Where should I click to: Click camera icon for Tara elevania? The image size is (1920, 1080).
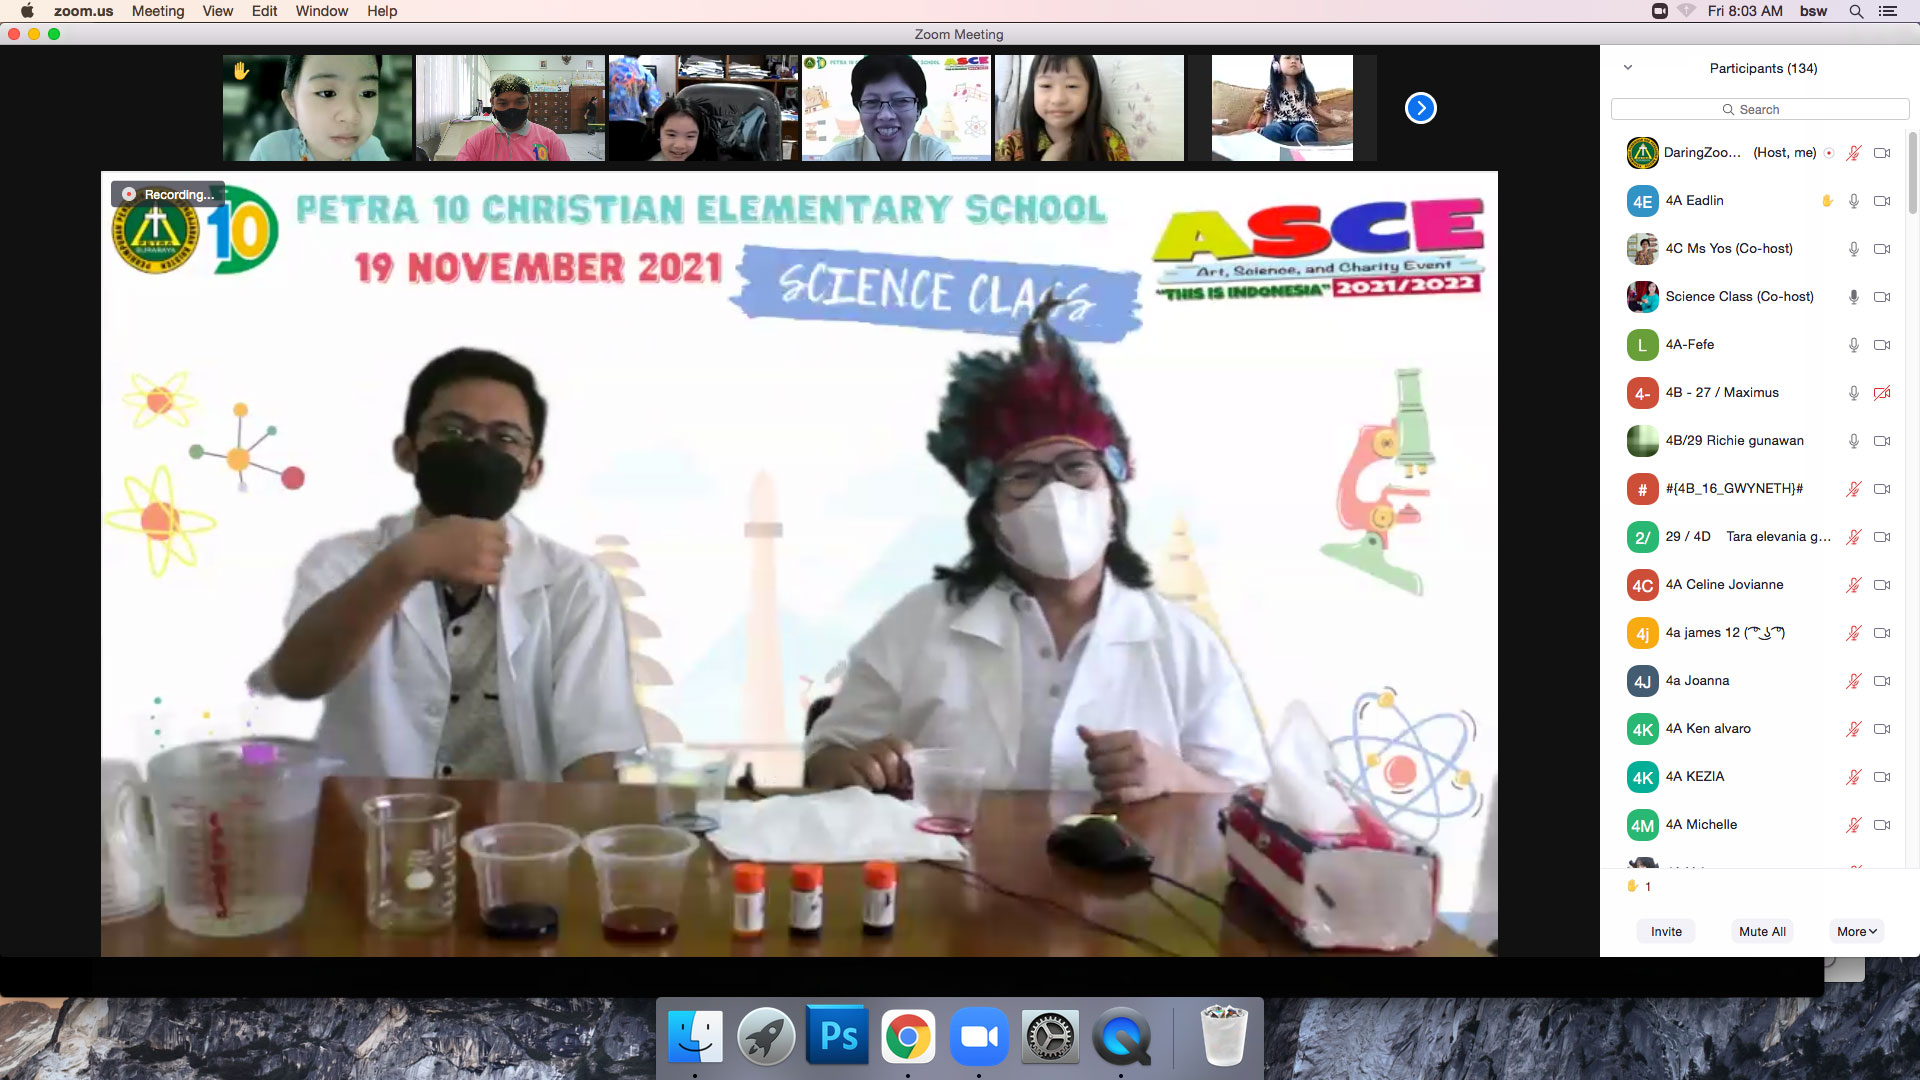click(x=1882, y=537)
